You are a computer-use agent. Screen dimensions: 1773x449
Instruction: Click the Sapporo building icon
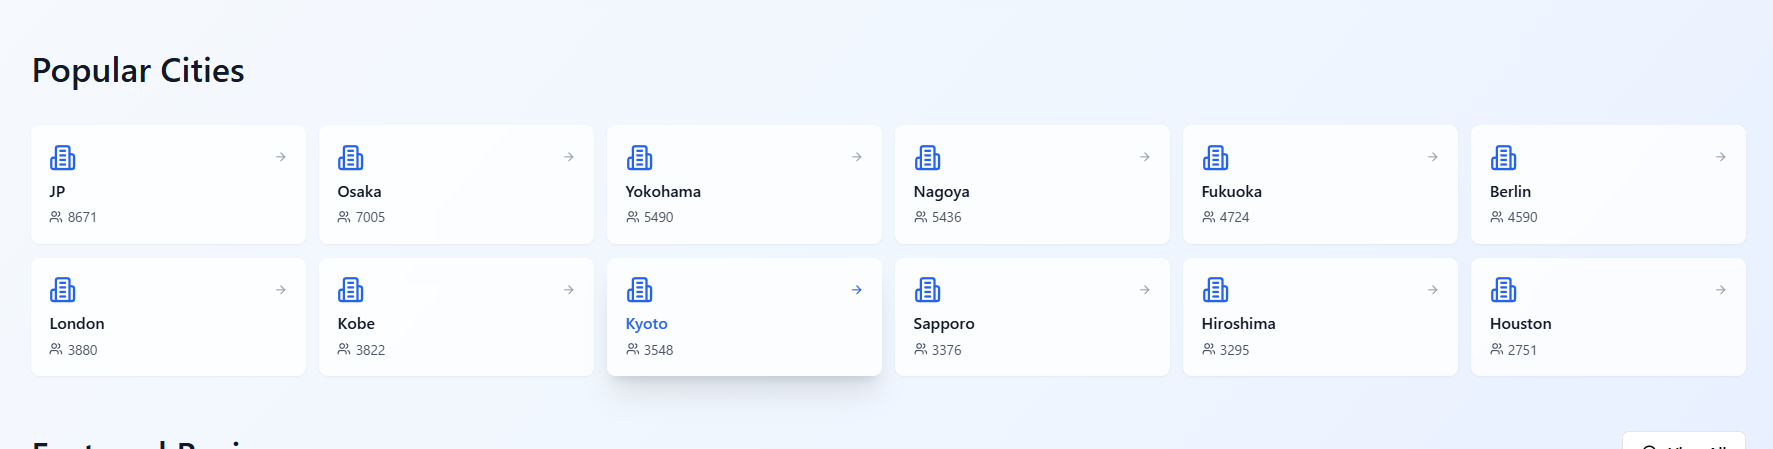pos(927,290)
